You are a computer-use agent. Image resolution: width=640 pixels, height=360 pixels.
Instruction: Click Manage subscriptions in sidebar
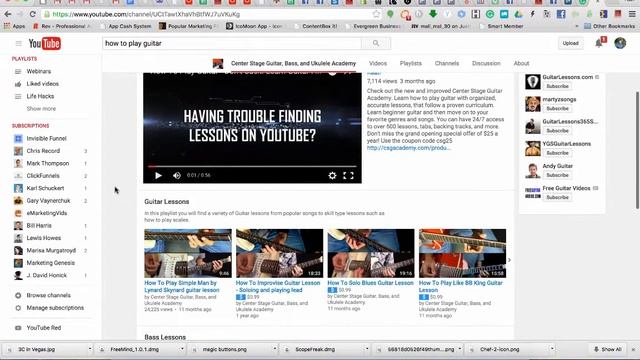(55, 308)
